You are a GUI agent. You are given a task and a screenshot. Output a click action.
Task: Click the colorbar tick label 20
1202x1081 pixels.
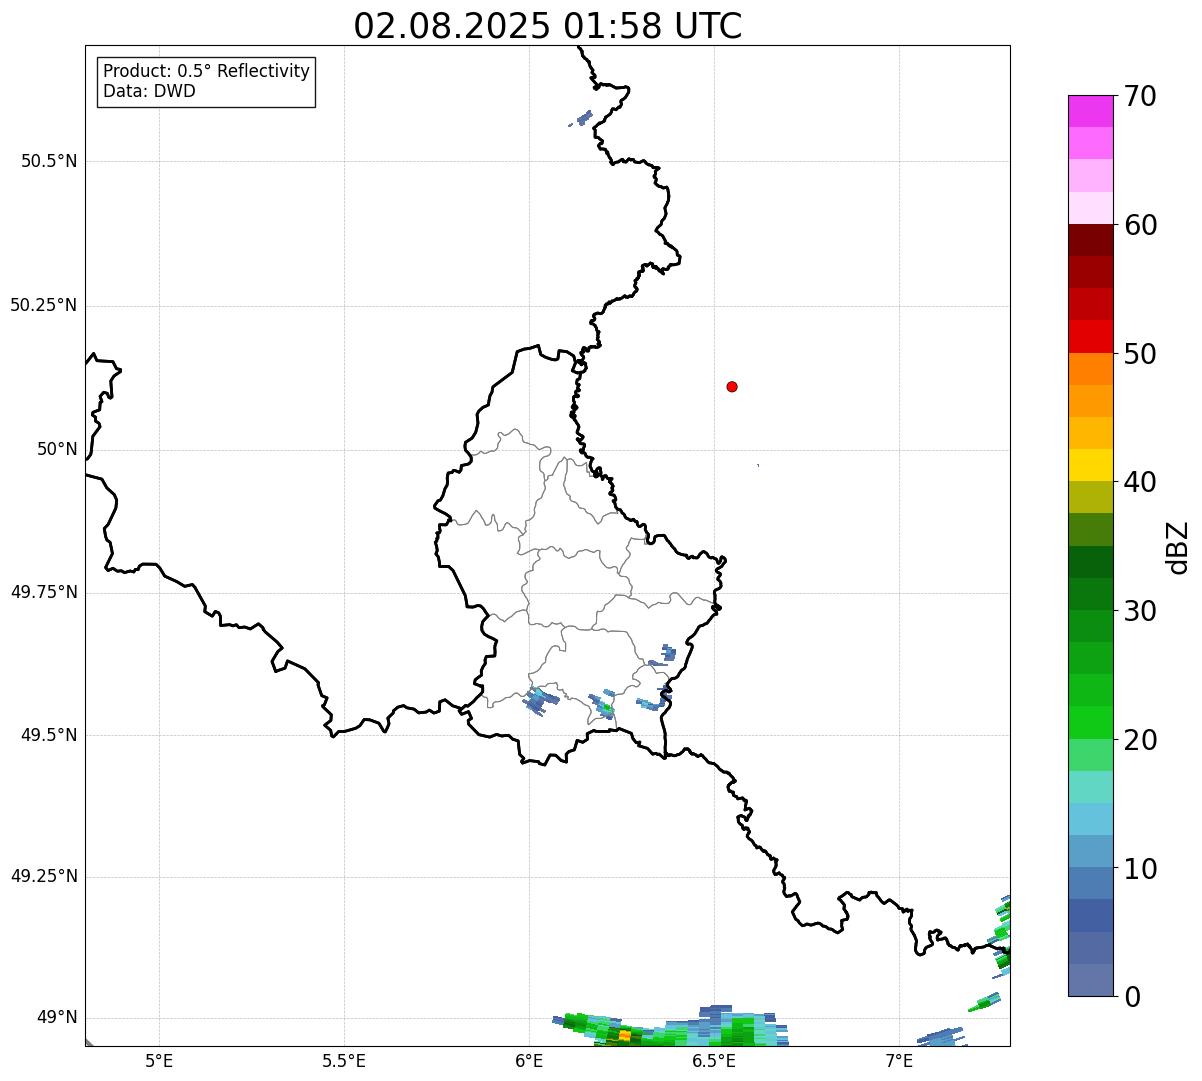pos(1140,740)
